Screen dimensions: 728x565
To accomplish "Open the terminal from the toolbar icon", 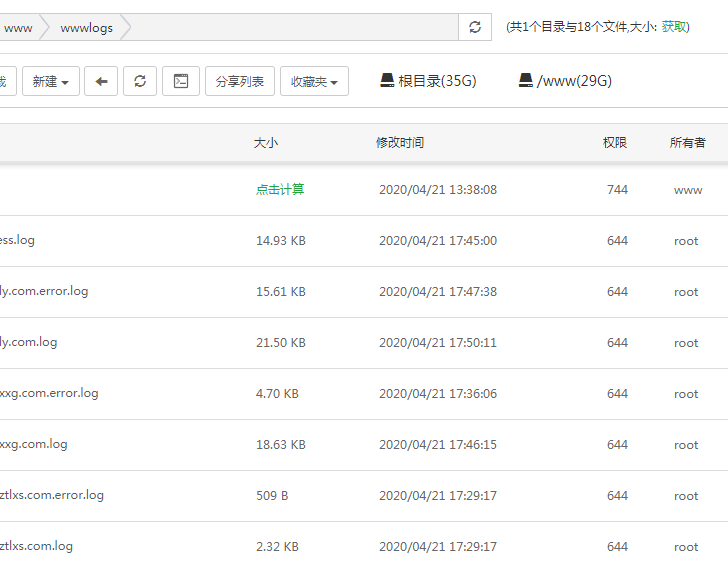I will coord(181,81).
